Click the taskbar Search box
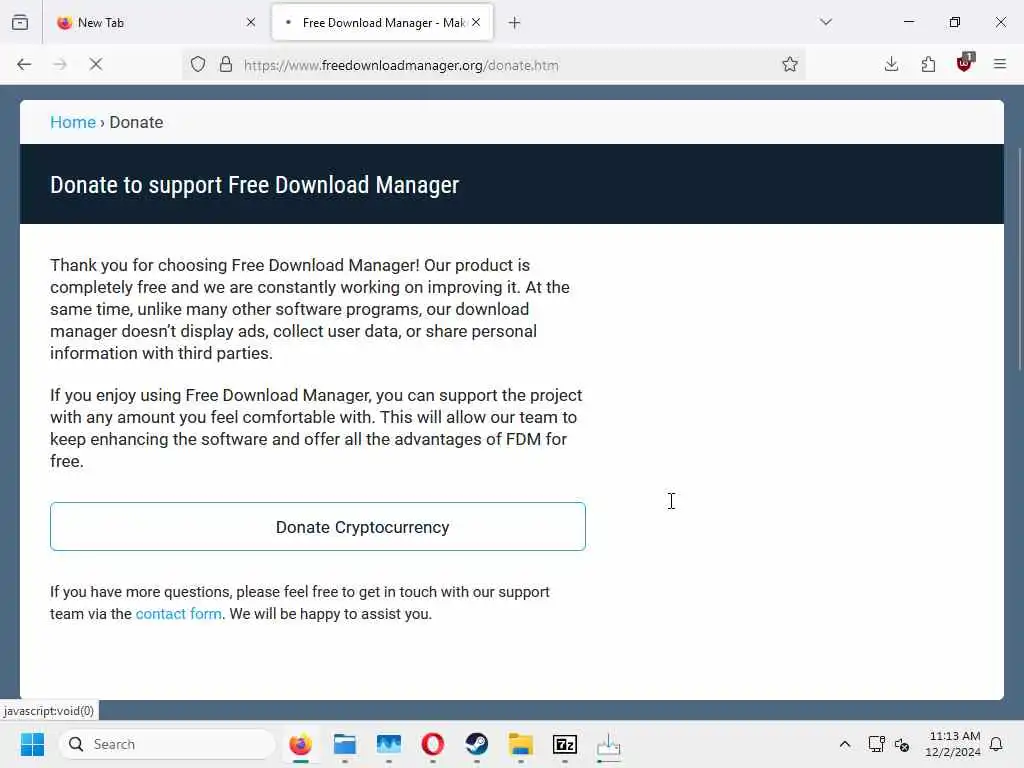This screenshot has height=768, width=1024. [167, 744]
